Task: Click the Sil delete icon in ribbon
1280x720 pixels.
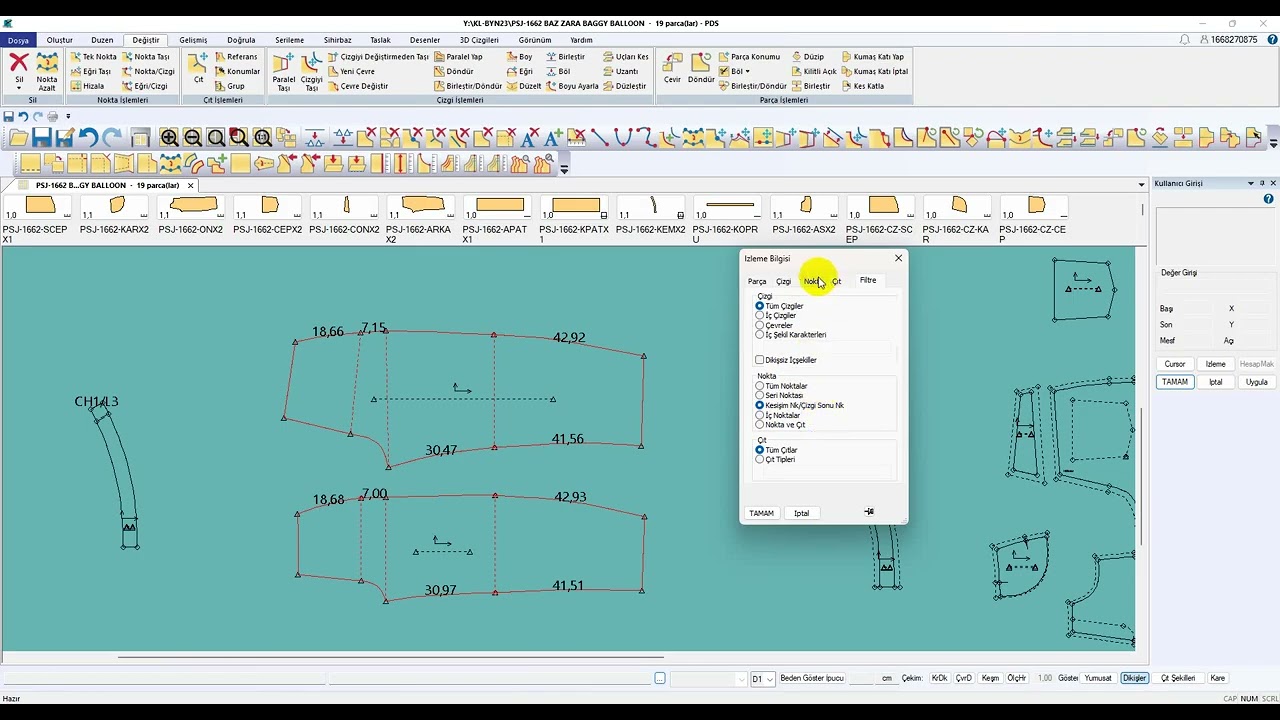Action: [18, 70]
